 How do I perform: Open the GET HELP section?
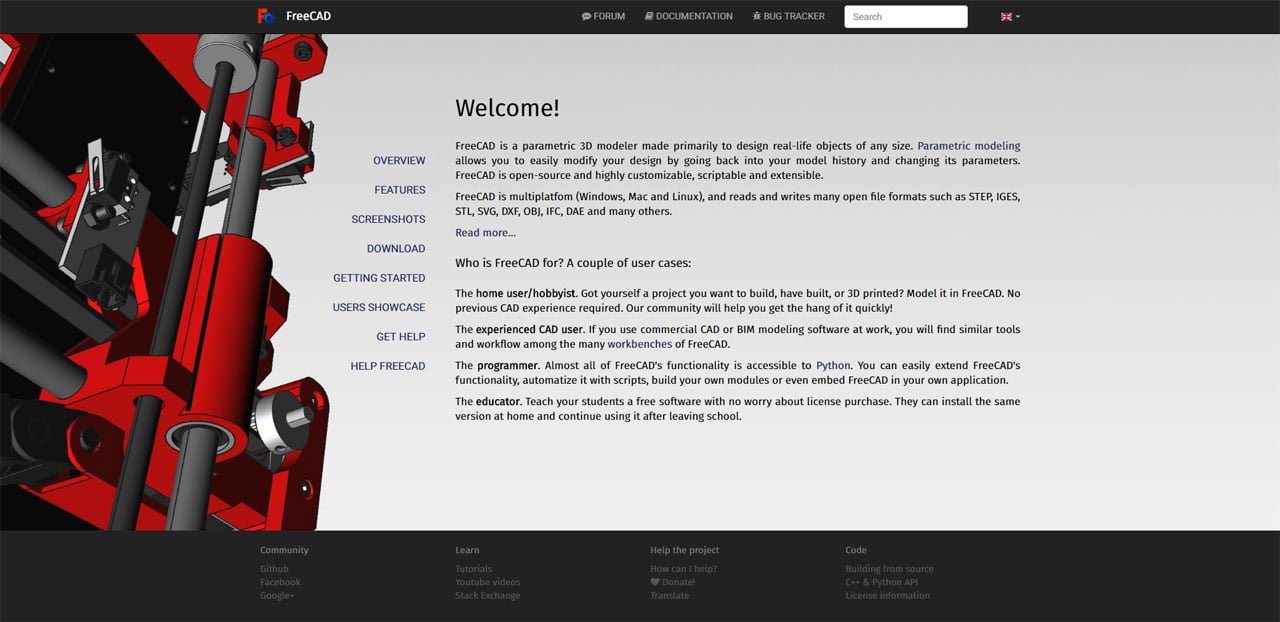pyautogui.click(x=401, y=337)
